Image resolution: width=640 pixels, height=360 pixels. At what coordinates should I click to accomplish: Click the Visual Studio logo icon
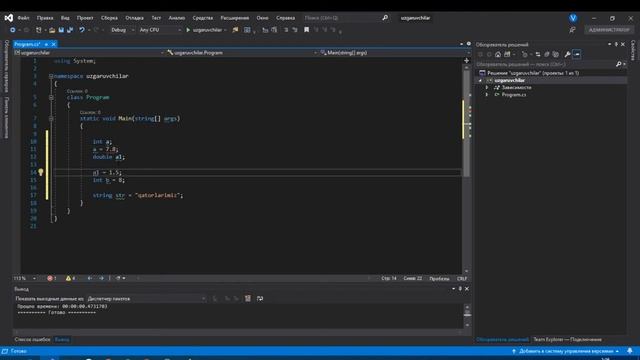click(x=9, y=18)
